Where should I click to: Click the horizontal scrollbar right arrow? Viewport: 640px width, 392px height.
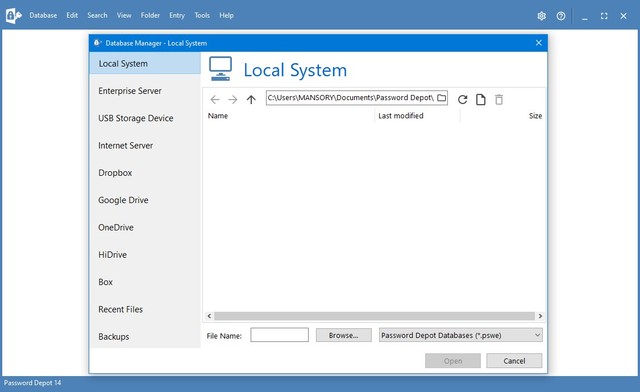click(540, 316)
